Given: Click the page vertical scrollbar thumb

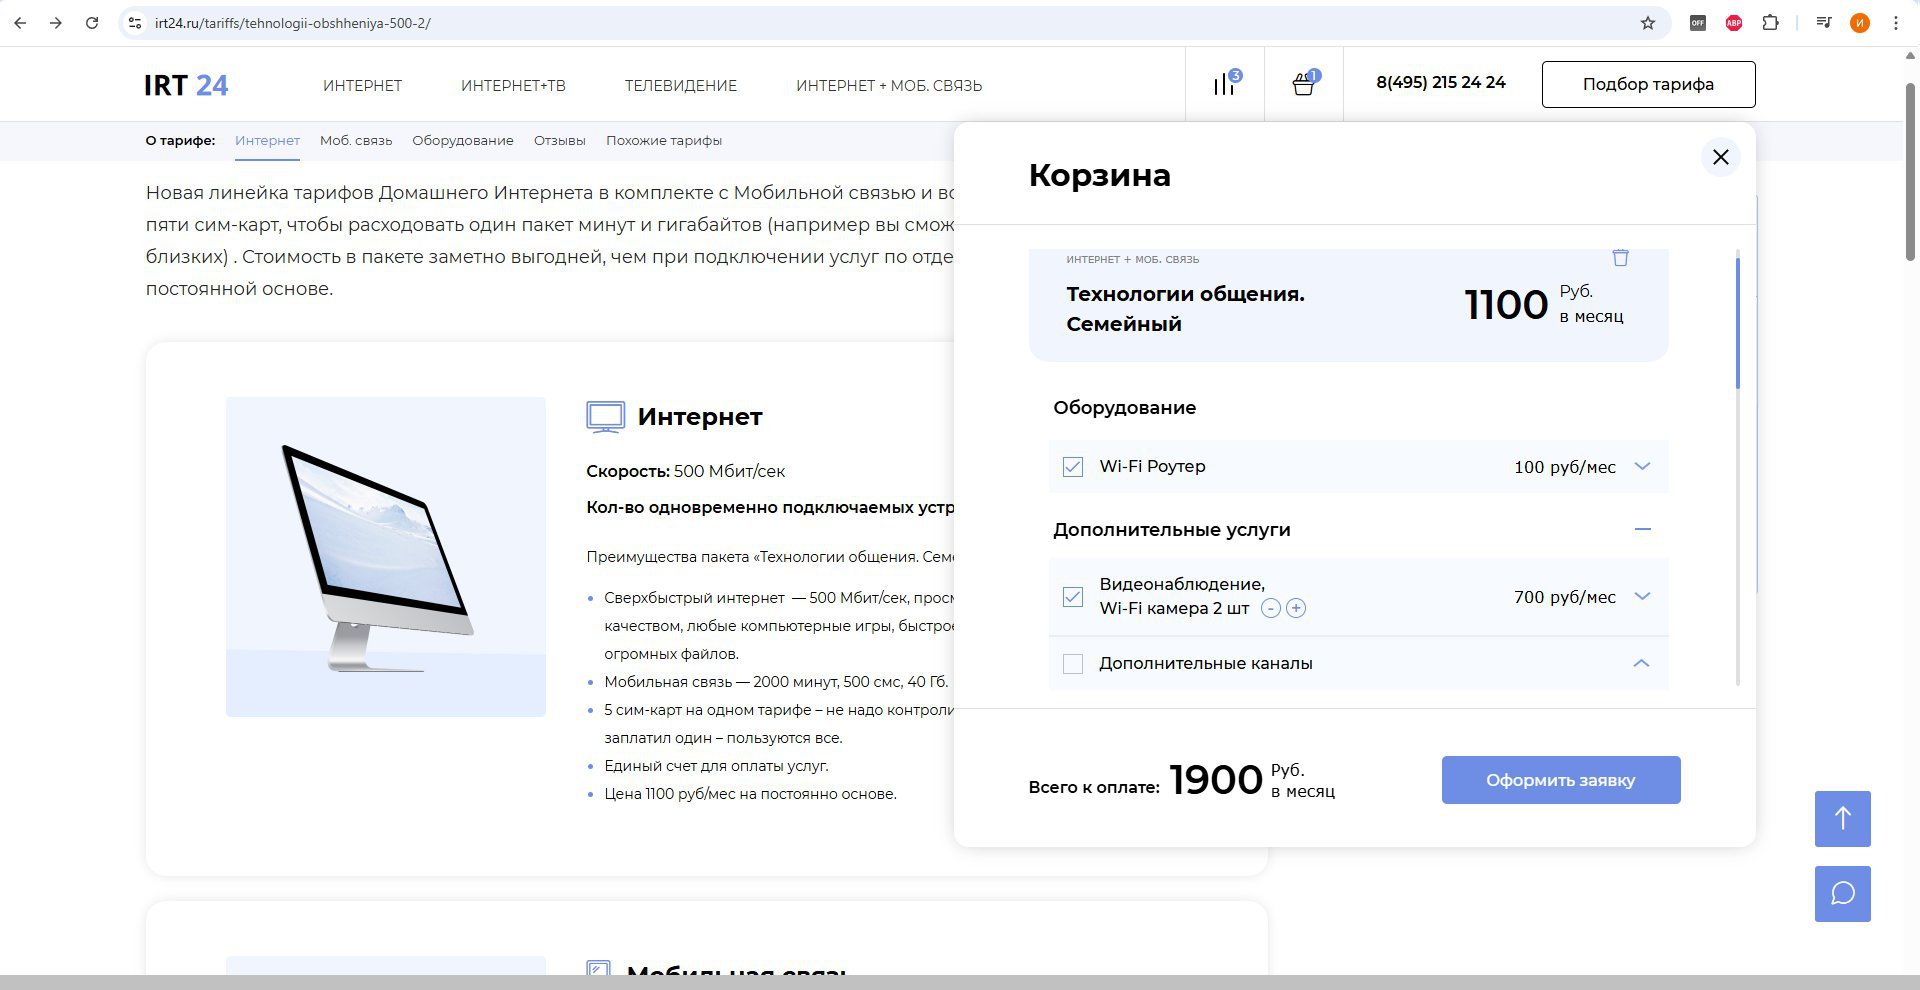Looking at the screenshot, I should click(1910, 172).
